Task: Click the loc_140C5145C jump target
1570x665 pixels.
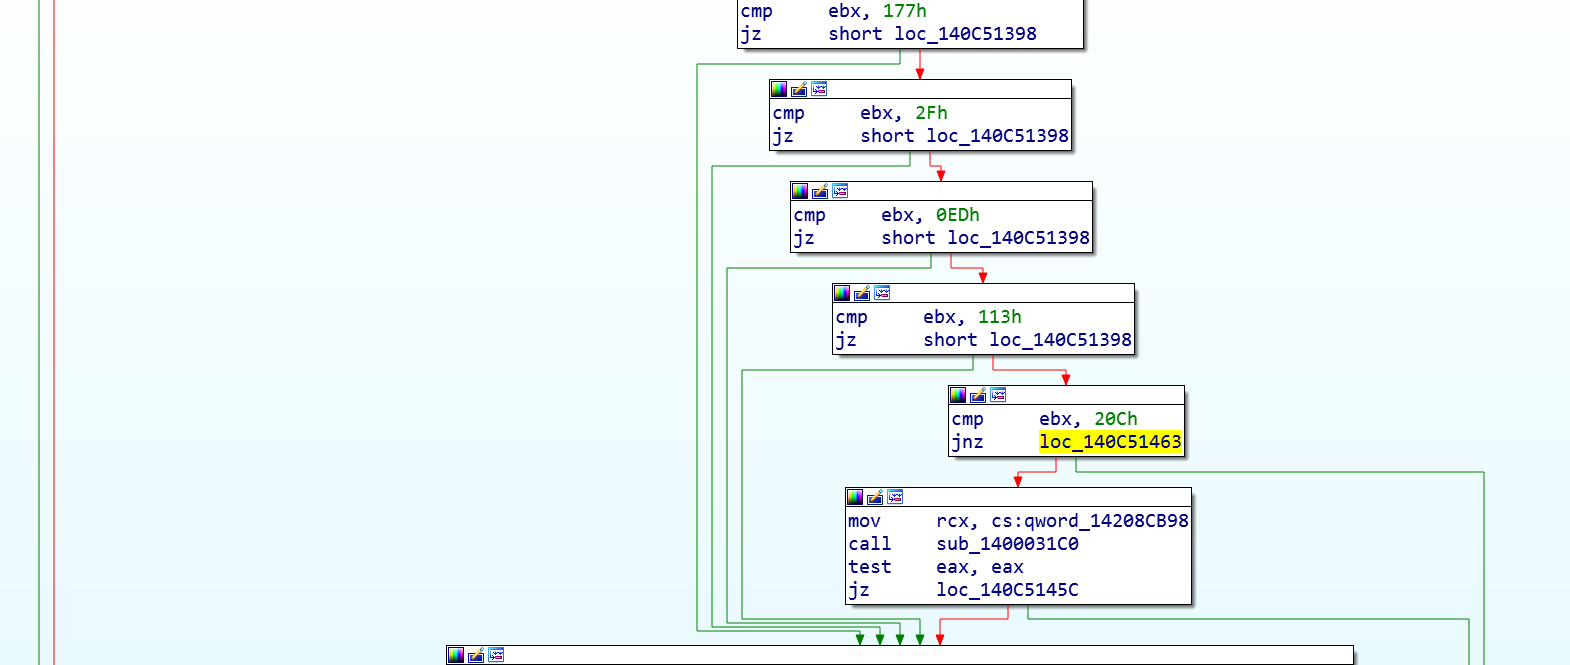Action: point(1007,590)
